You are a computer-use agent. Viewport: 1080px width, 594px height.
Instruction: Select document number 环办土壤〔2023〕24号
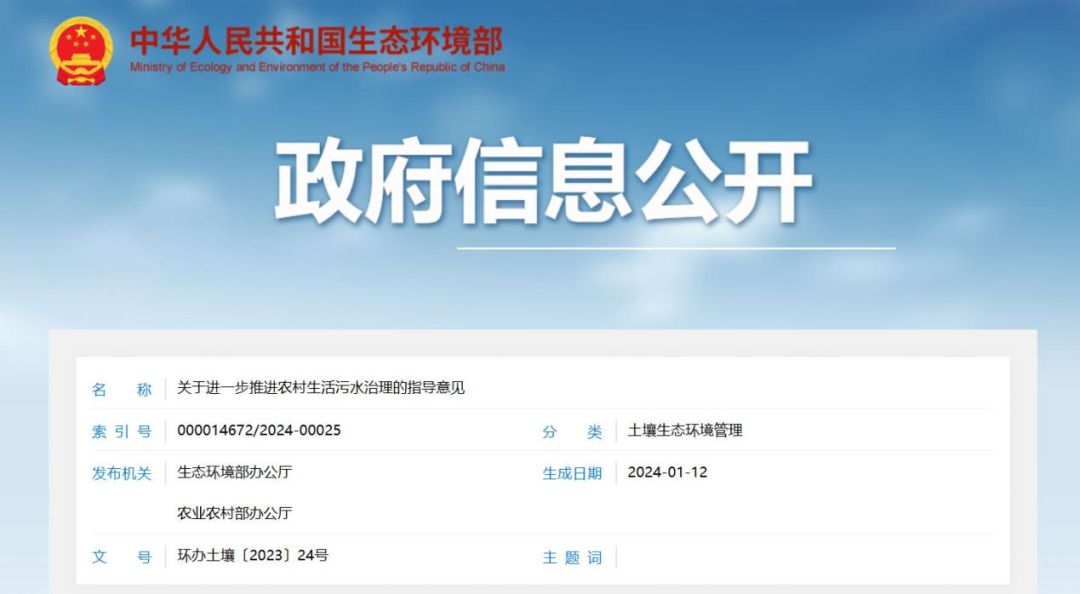(x=252, y=555)
